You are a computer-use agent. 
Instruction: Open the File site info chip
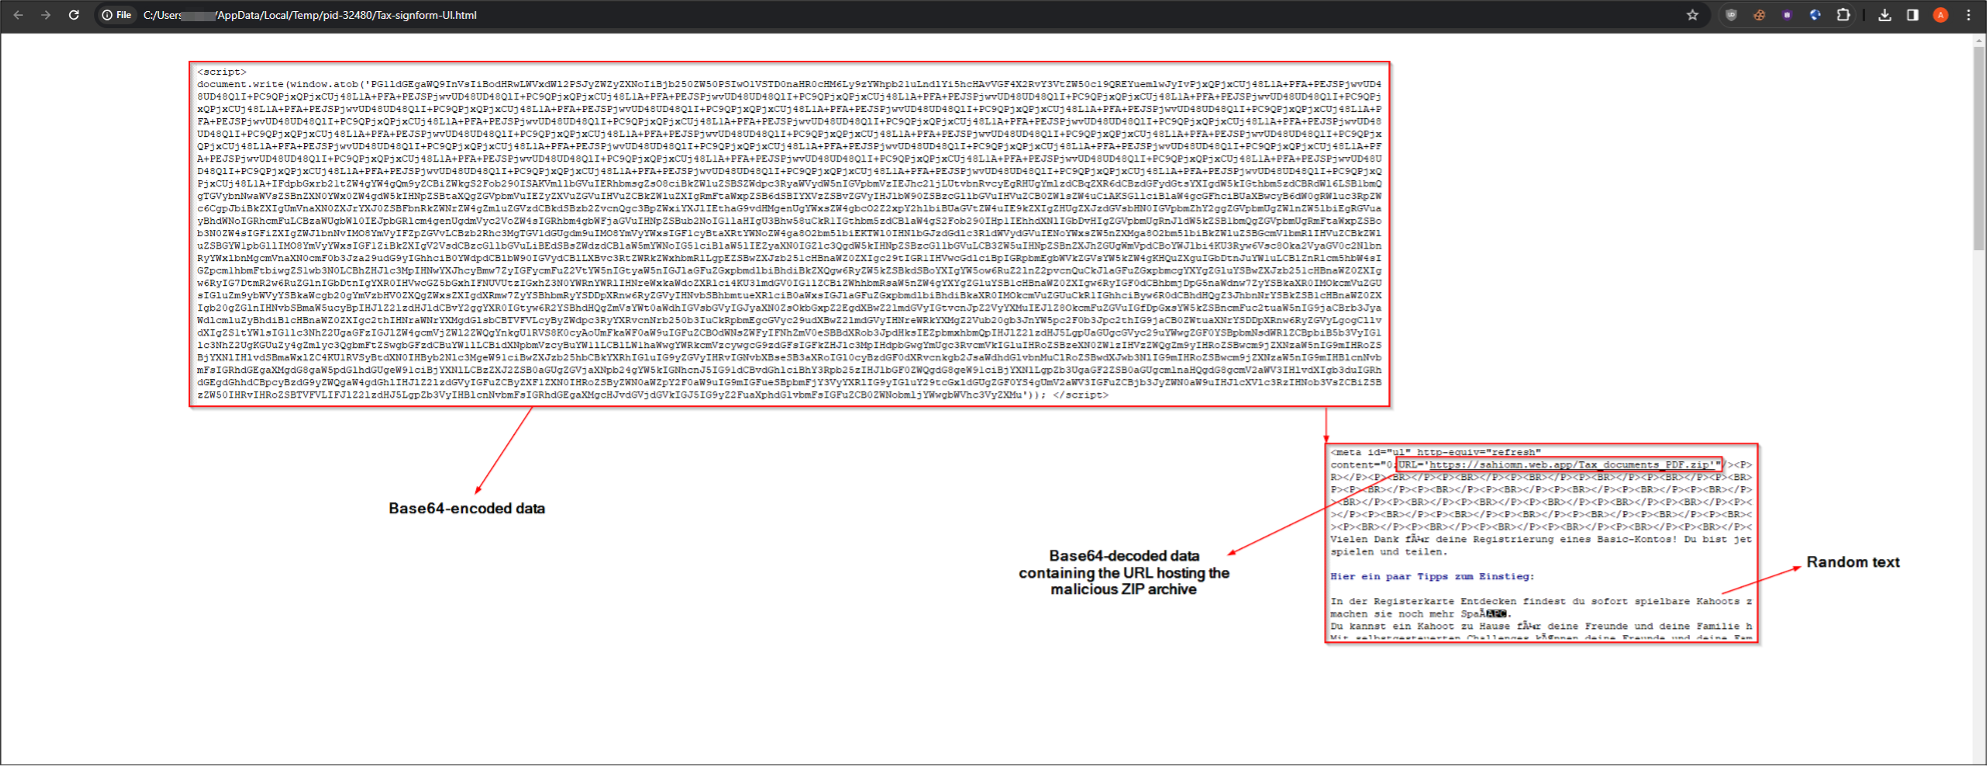pyautogui.click(x=117, y=15)
